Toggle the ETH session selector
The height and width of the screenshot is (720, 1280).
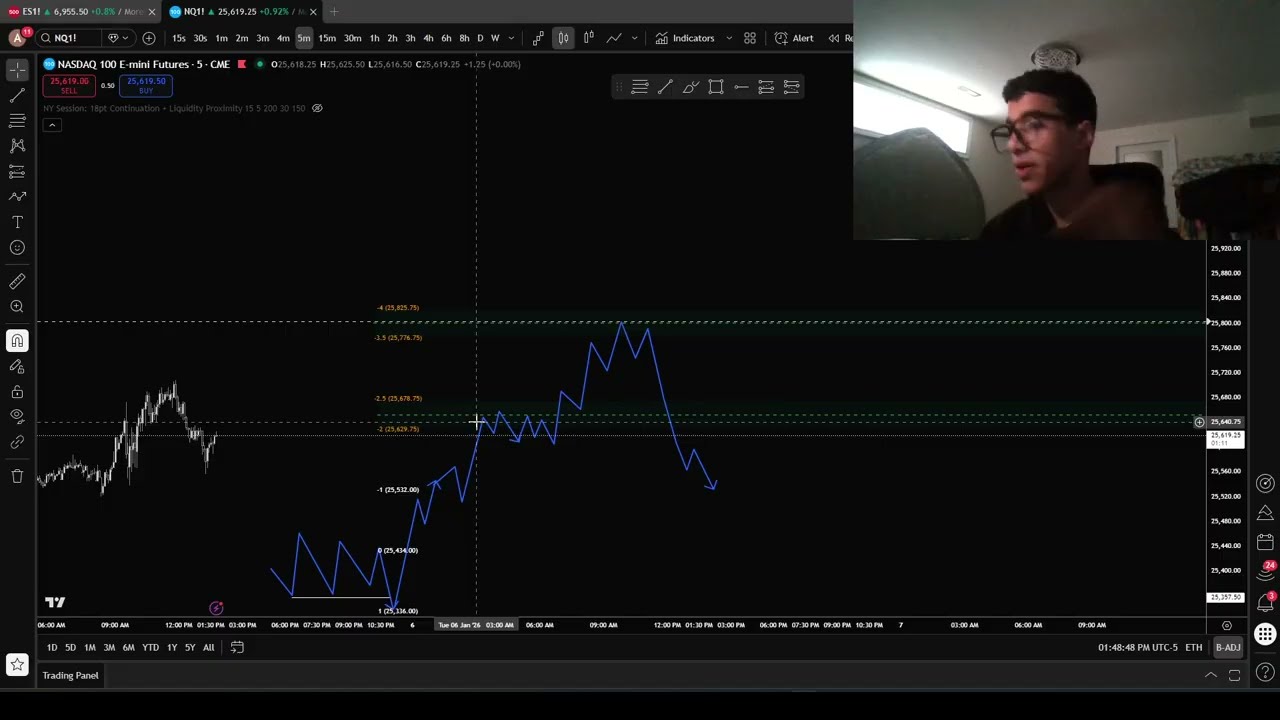point(1194,648)
